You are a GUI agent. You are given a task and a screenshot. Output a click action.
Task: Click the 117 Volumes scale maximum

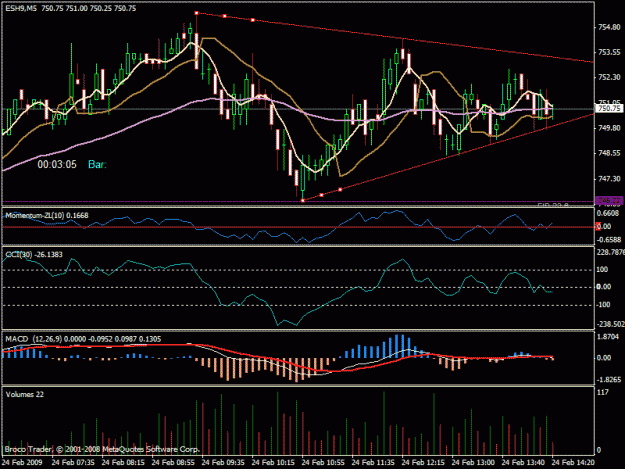(x=603, y=393)
